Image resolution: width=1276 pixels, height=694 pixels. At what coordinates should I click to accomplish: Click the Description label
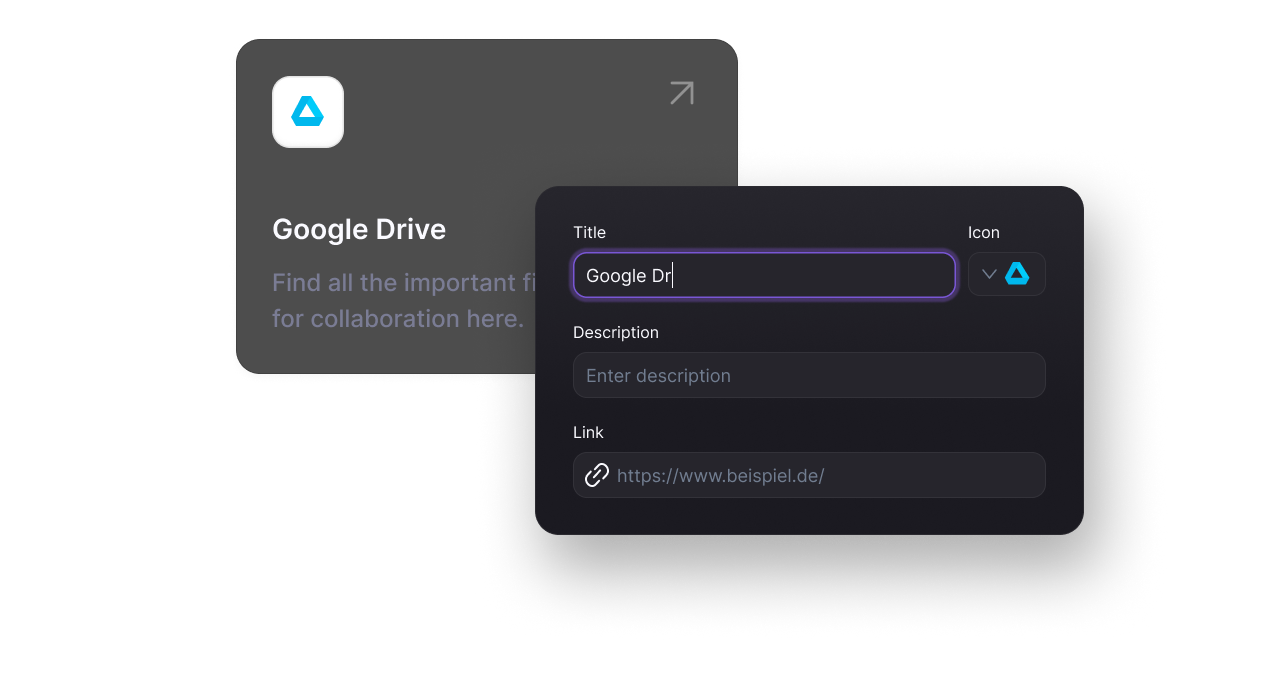[616, 332]
